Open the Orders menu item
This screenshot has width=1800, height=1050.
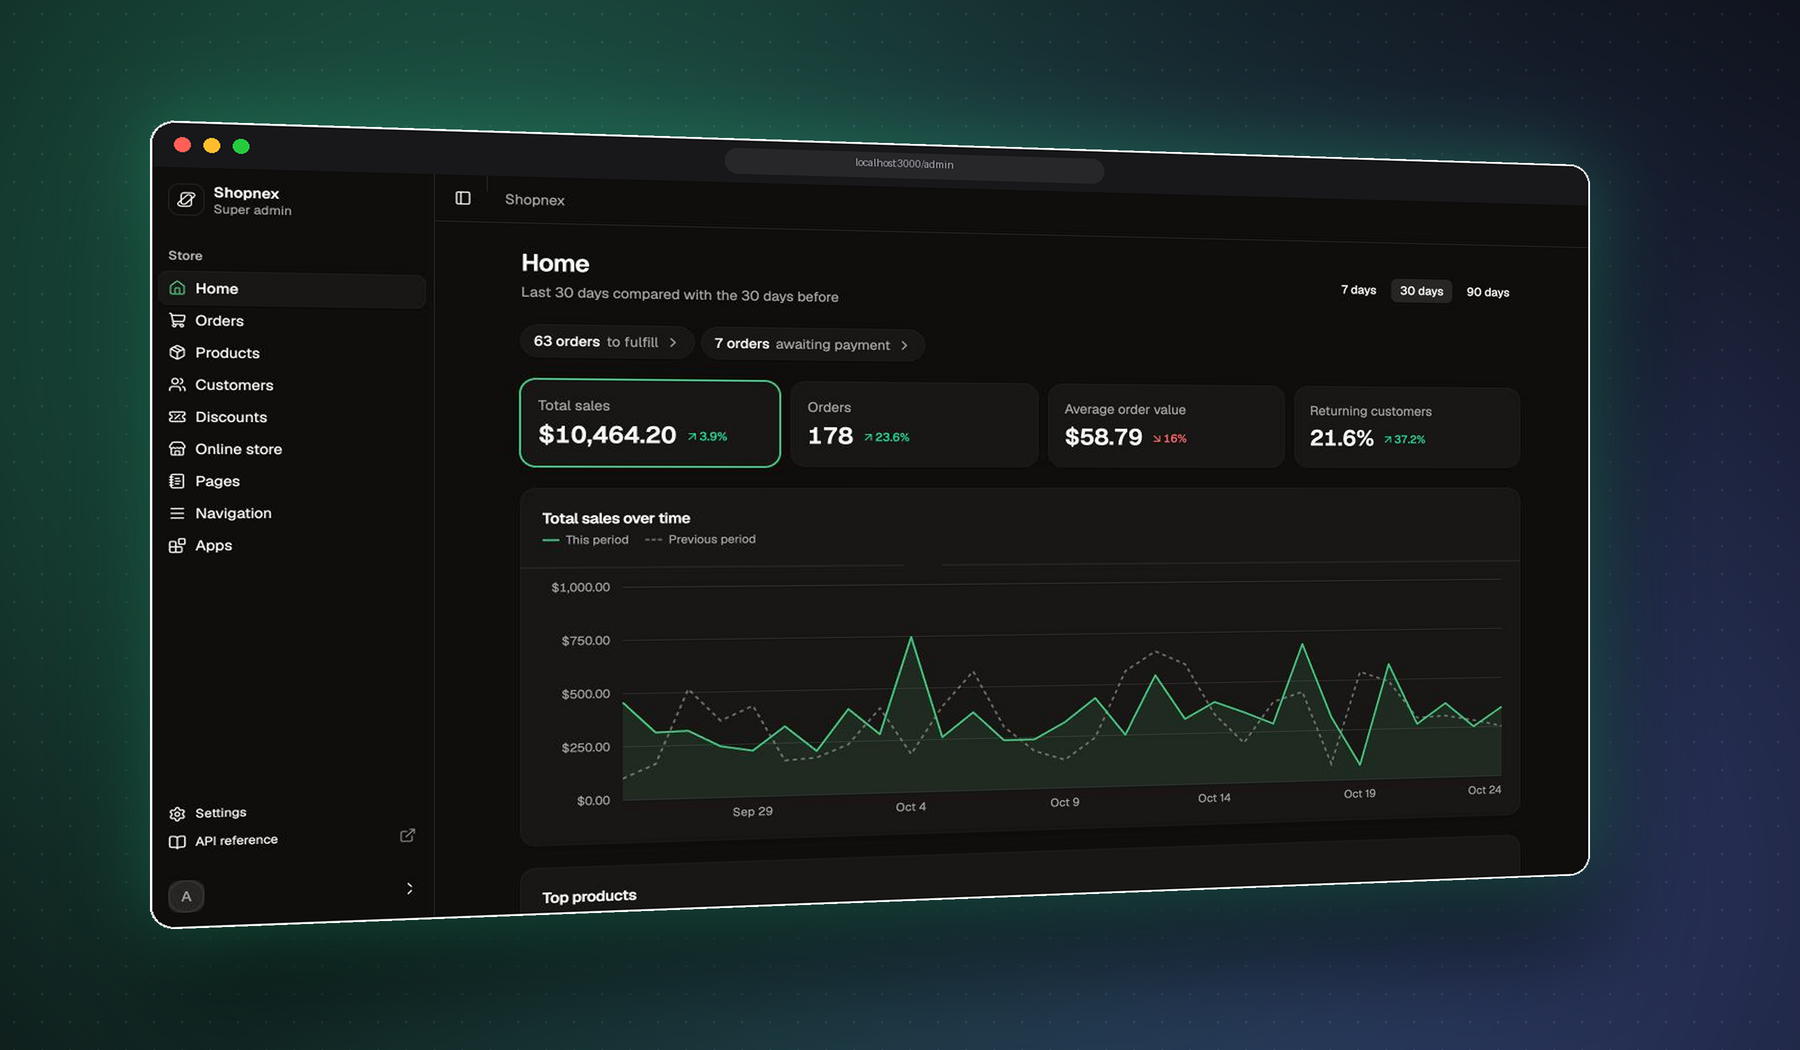[292, 320]
